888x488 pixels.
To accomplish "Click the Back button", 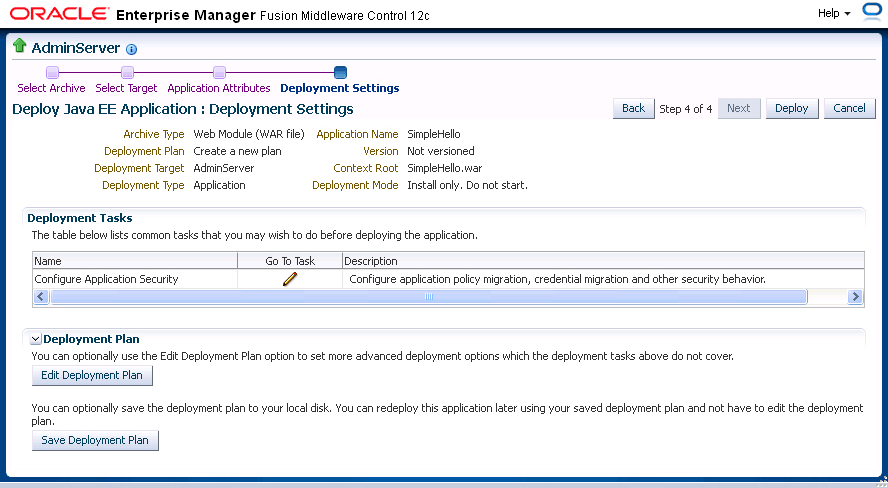I will pos(634,108).
